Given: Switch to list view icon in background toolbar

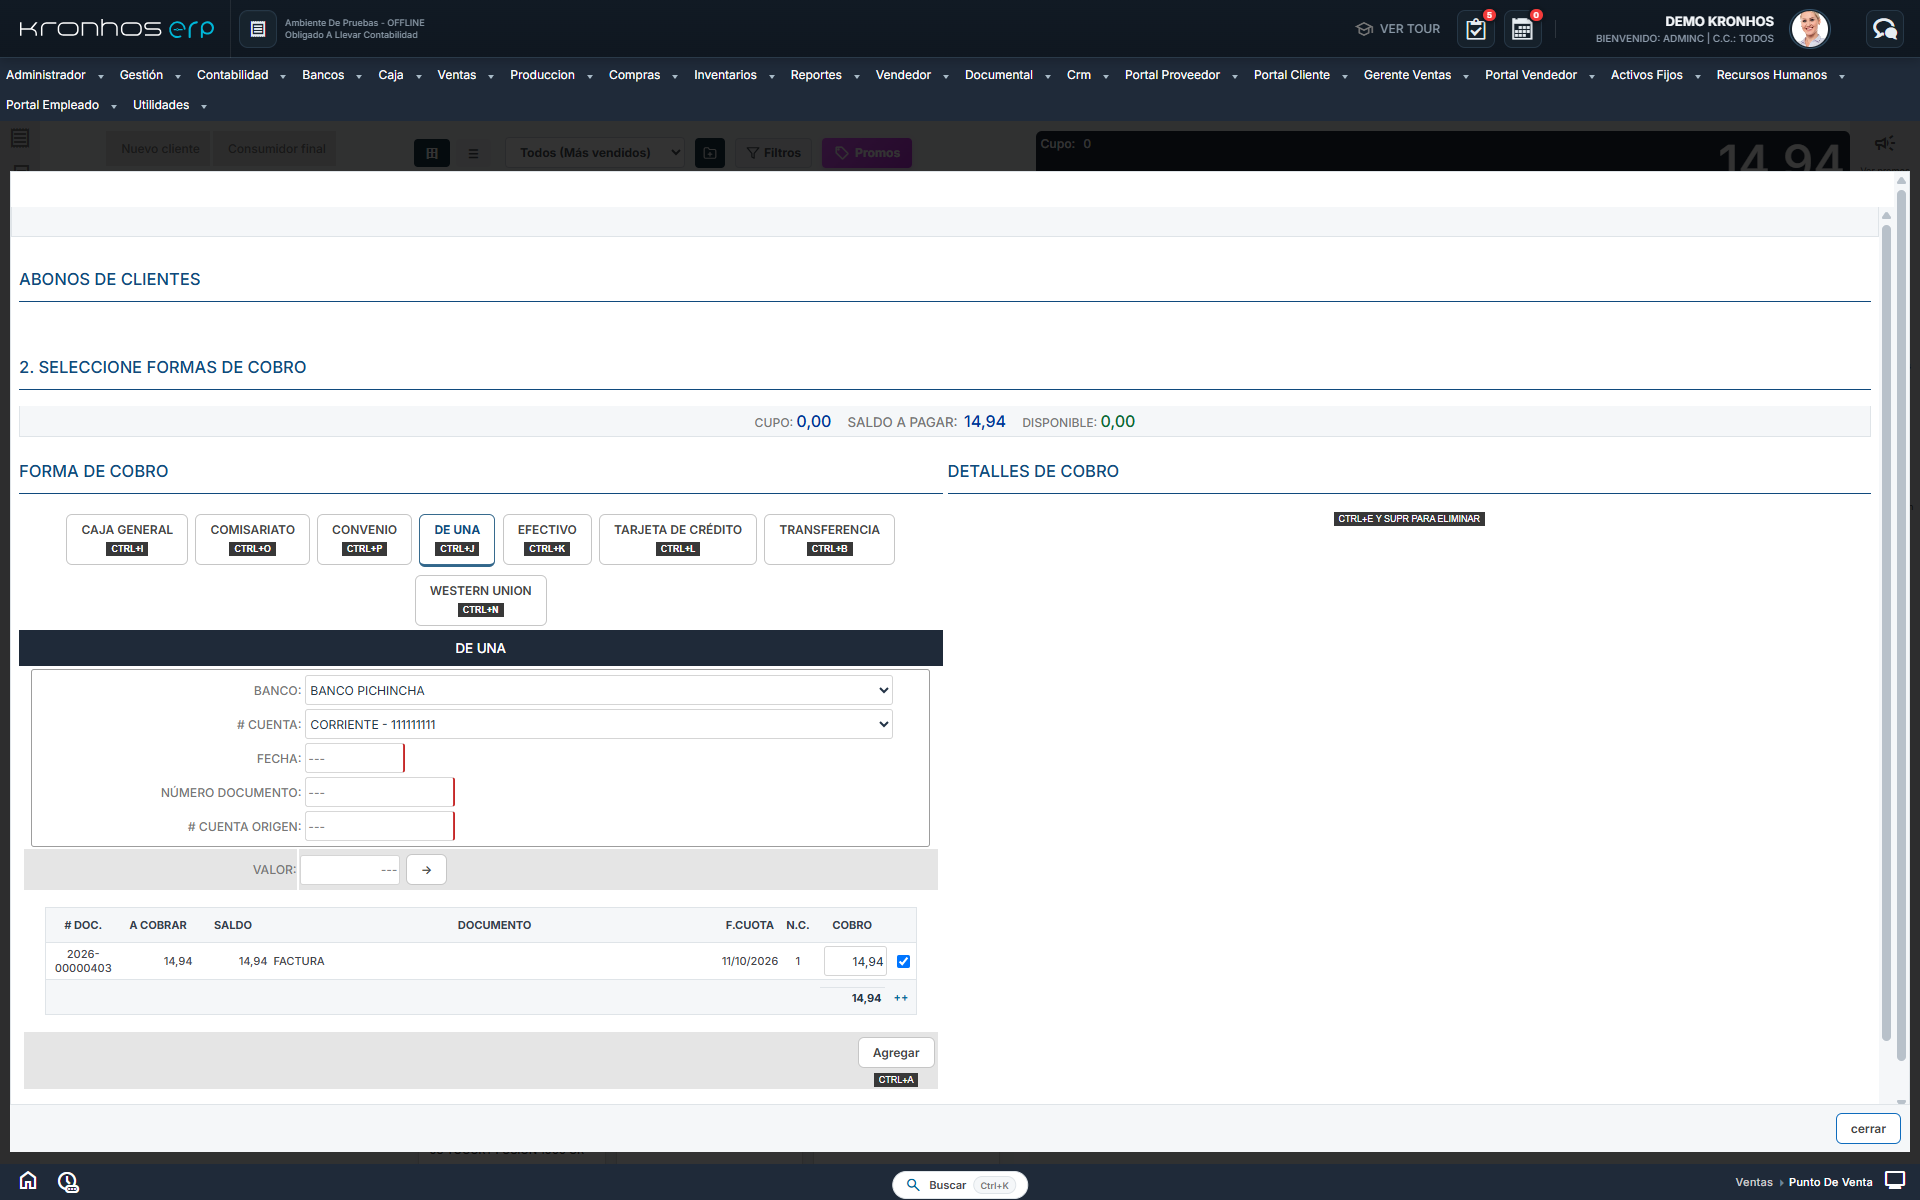Looking at the screenshot, I should pyautogui.click(x=474, y=153).
